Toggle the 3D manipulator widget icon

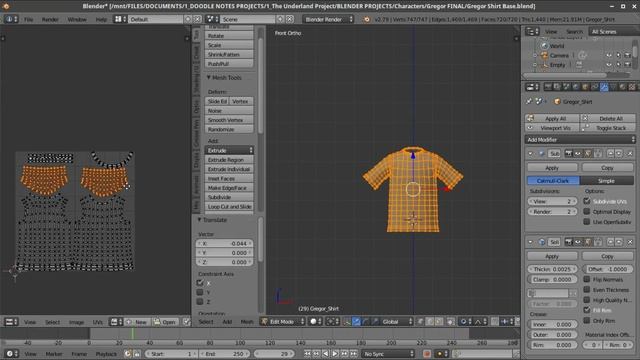pyautogui.click(x=347, y=322)
